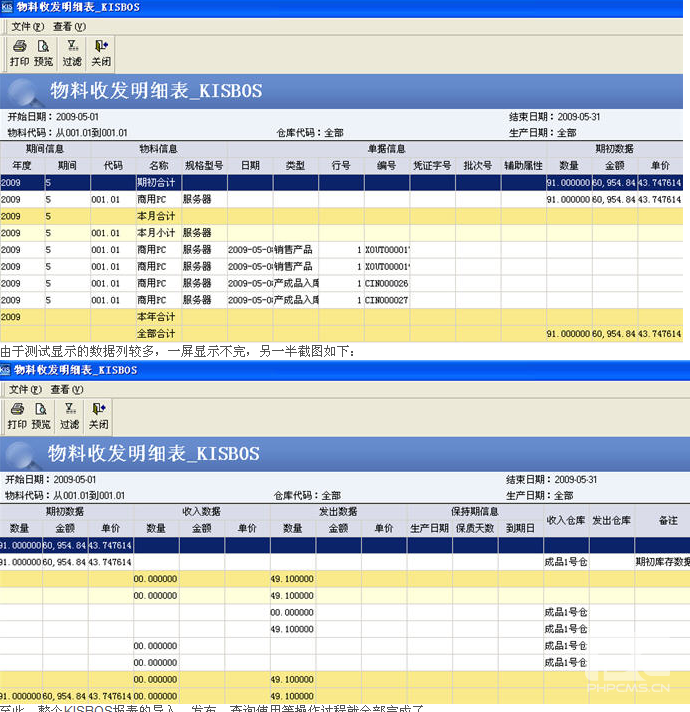Viewport: 690px width, 712px height.
Task: Select the 本月合计 row in upper table
Action: pos(155,216)
